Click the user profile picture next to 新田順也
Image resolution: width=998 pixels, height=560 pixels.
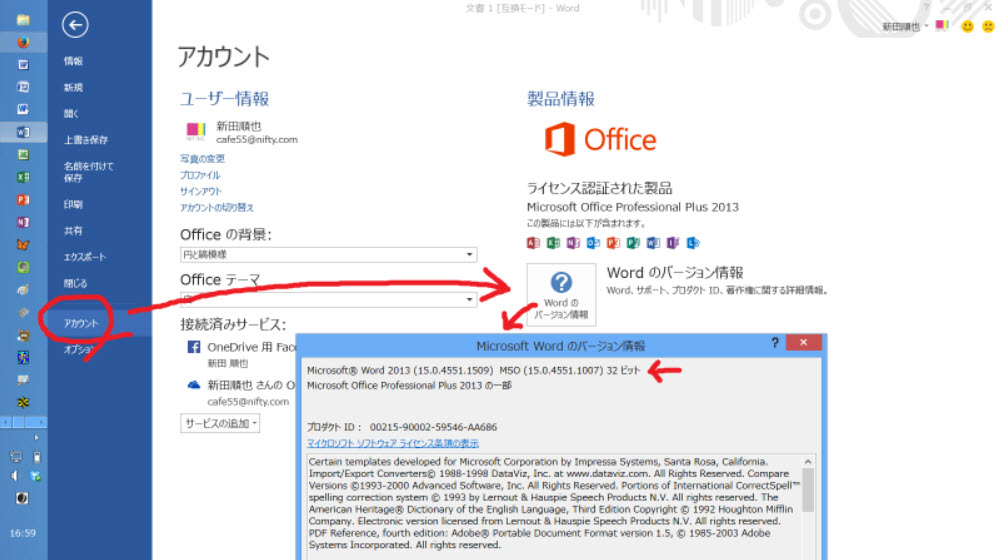(x=195, y=132)
